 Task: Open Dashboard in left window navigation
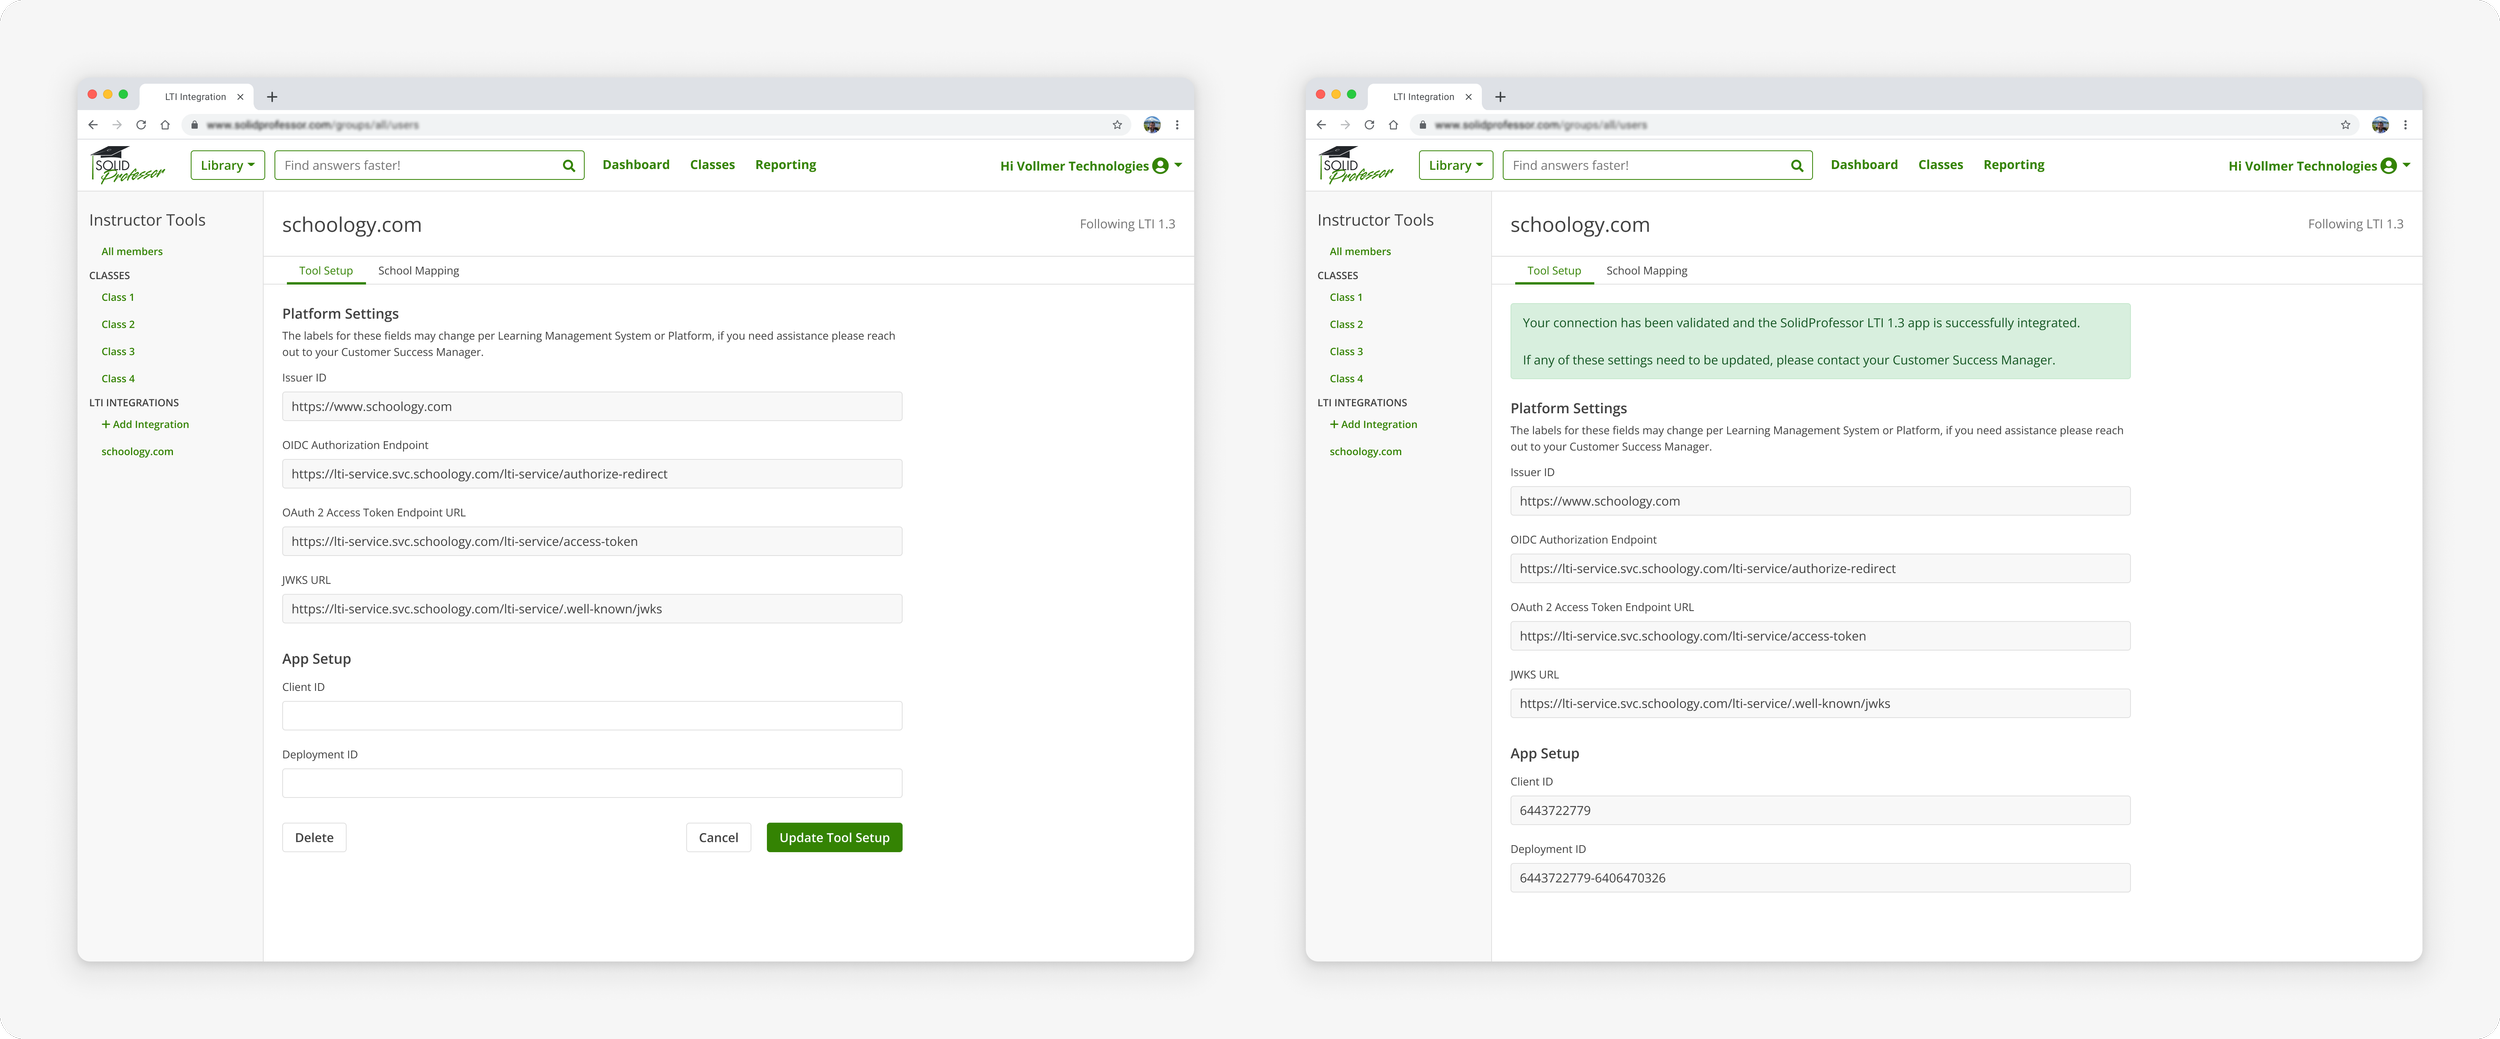click(x=636, y=165)
